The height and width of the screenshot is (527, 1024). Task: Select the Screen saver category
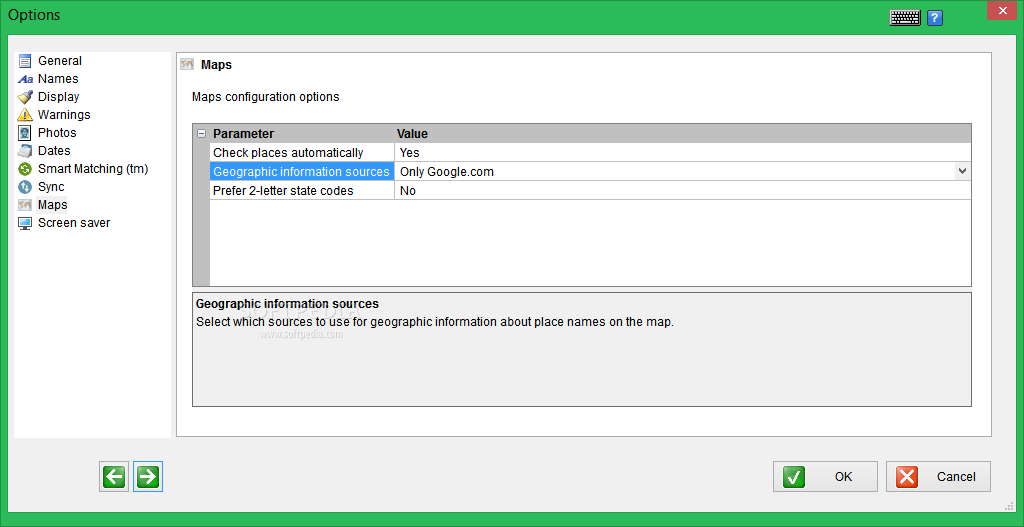(74, 223)
